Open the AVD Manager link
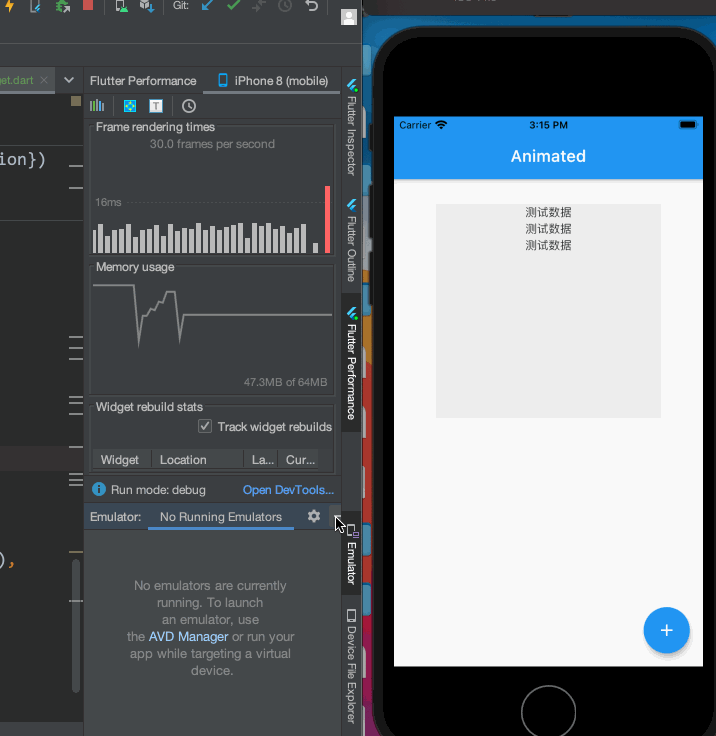The width and height of the screenshot is (716, 736). (x=188, y=636)
